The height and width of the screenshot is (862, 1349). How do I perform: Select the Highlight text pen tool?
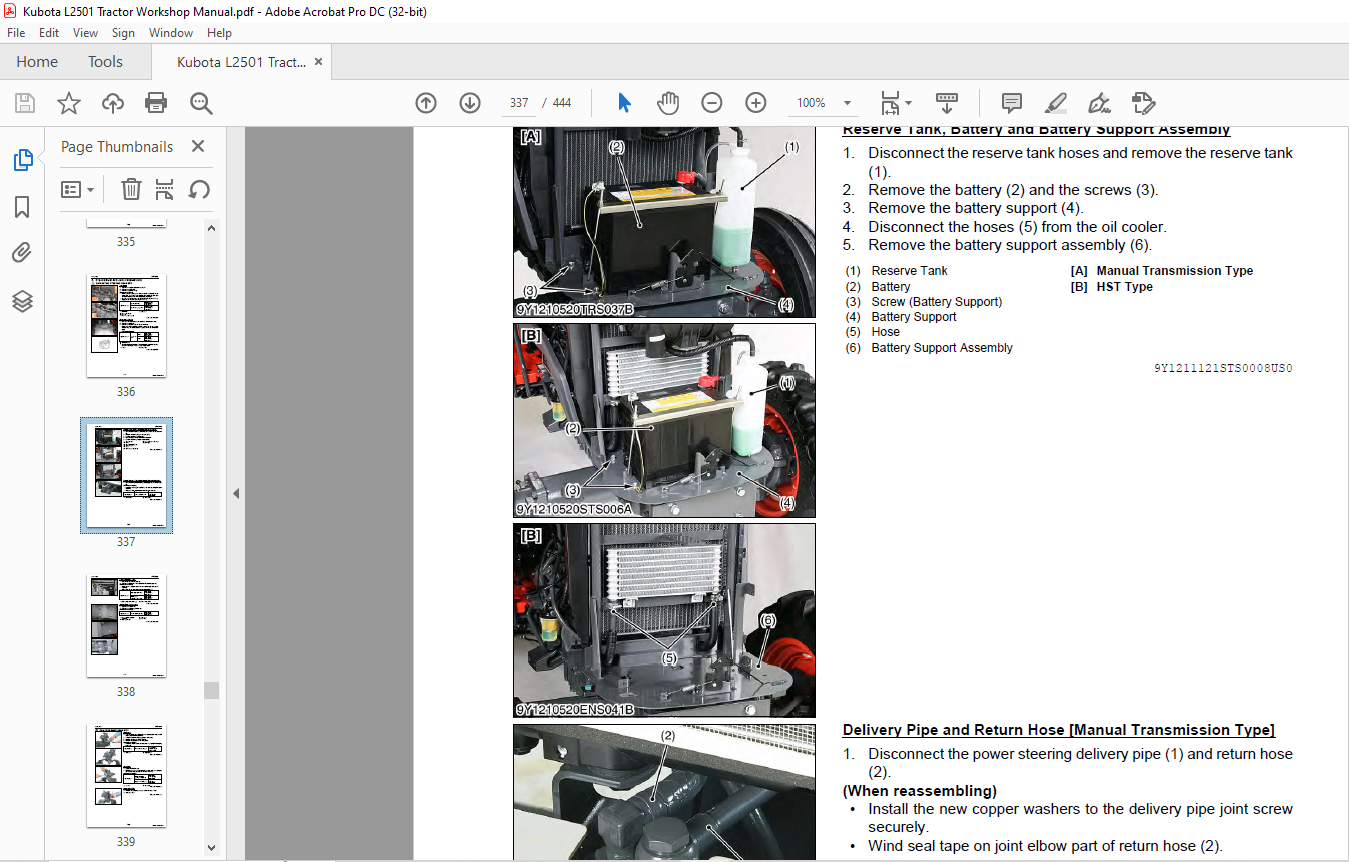pos(1056,103)
